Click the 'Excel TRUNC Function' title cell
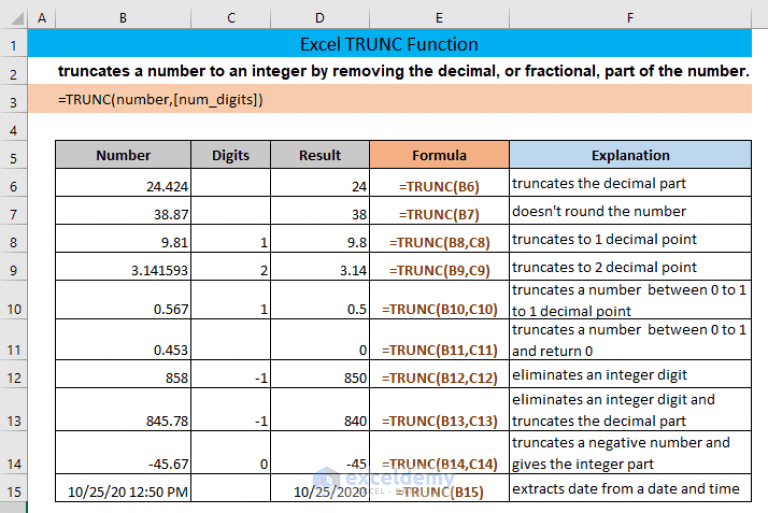The image size is (768, 513). [389, 44]
